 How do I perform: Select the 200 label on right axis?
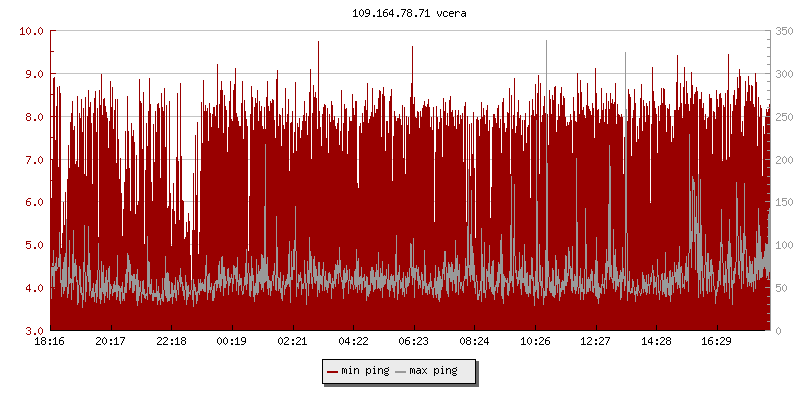tap(783, 160)
